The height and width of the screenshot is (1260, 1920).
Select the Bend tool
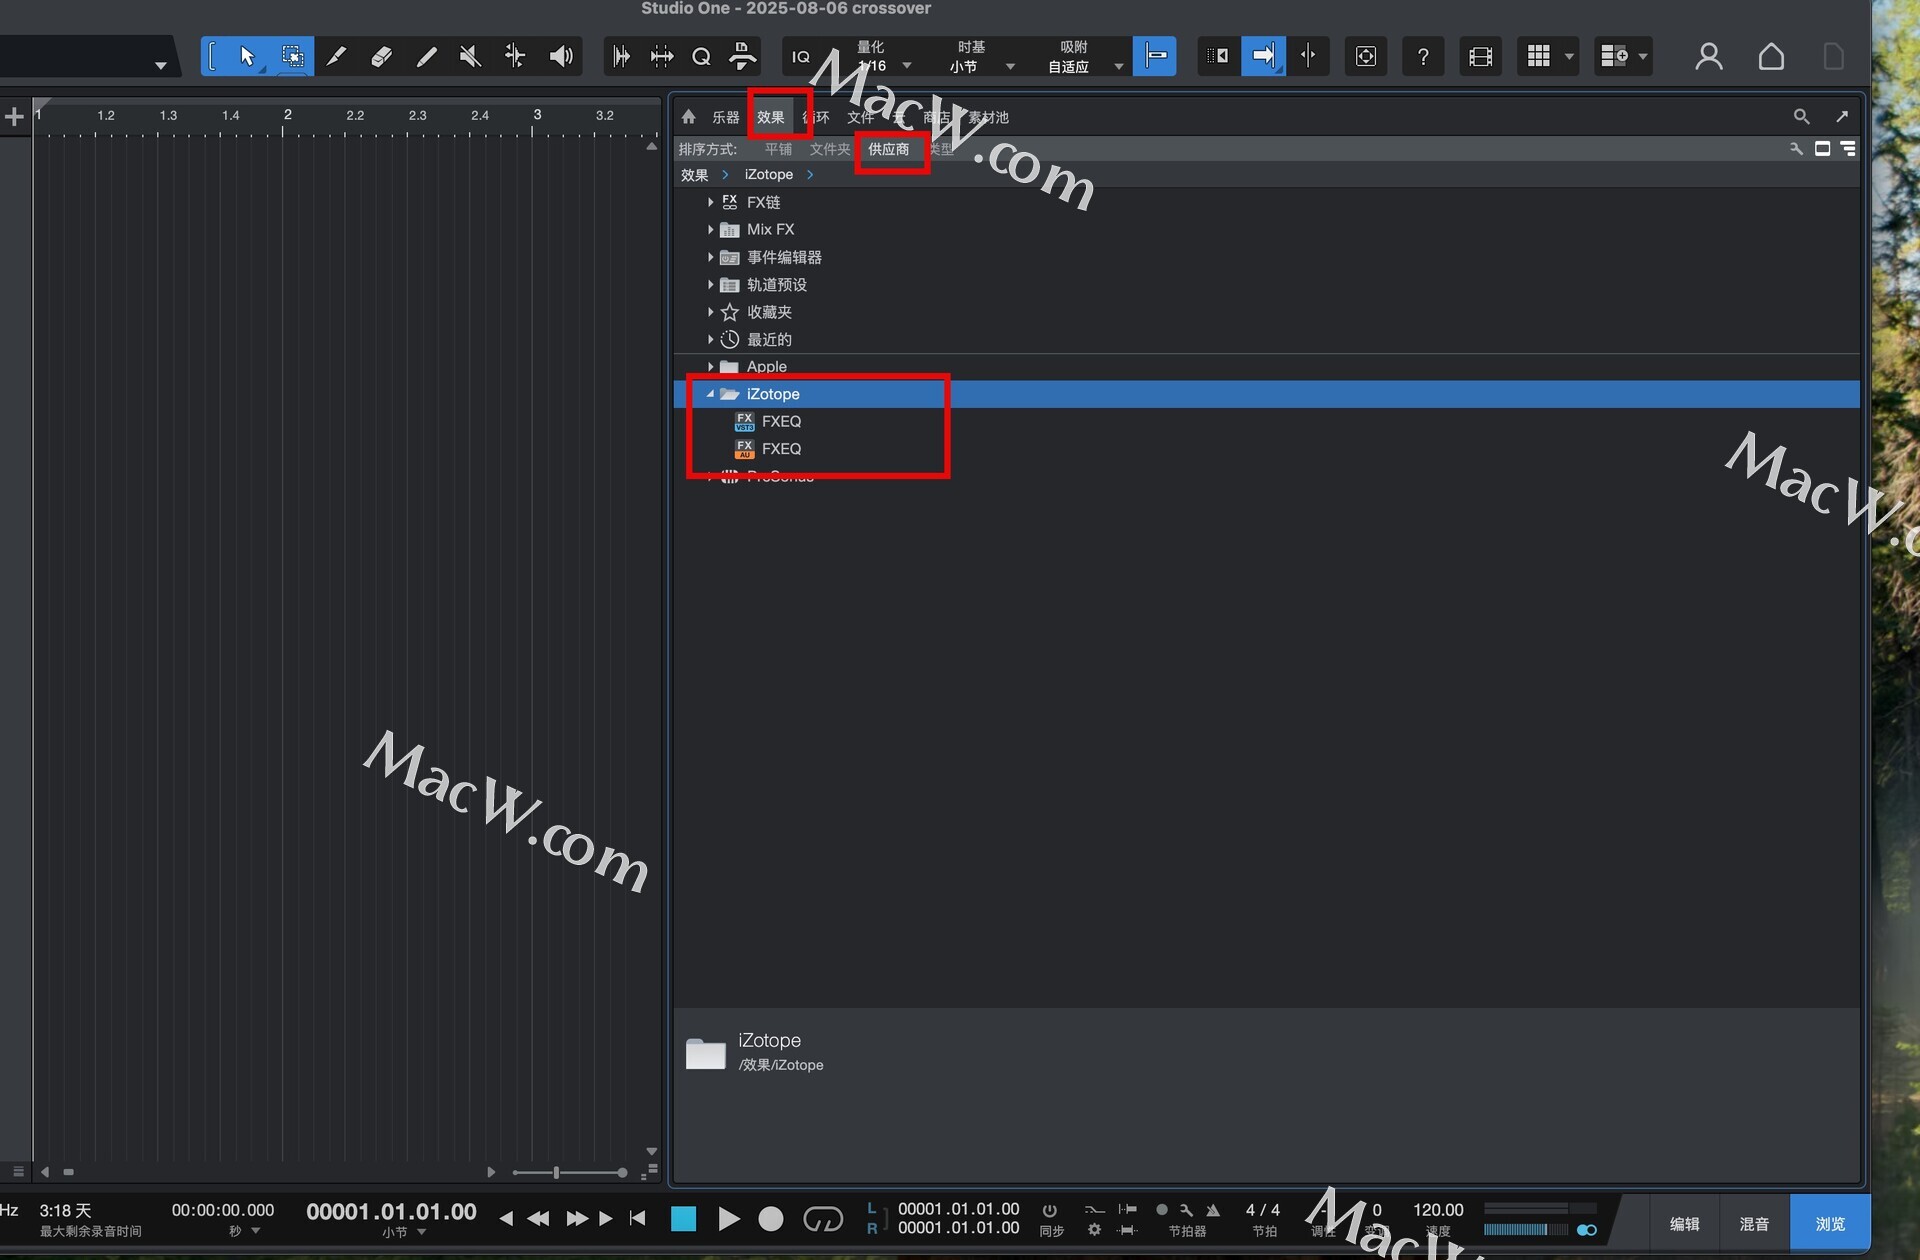(x=515, y=57)
